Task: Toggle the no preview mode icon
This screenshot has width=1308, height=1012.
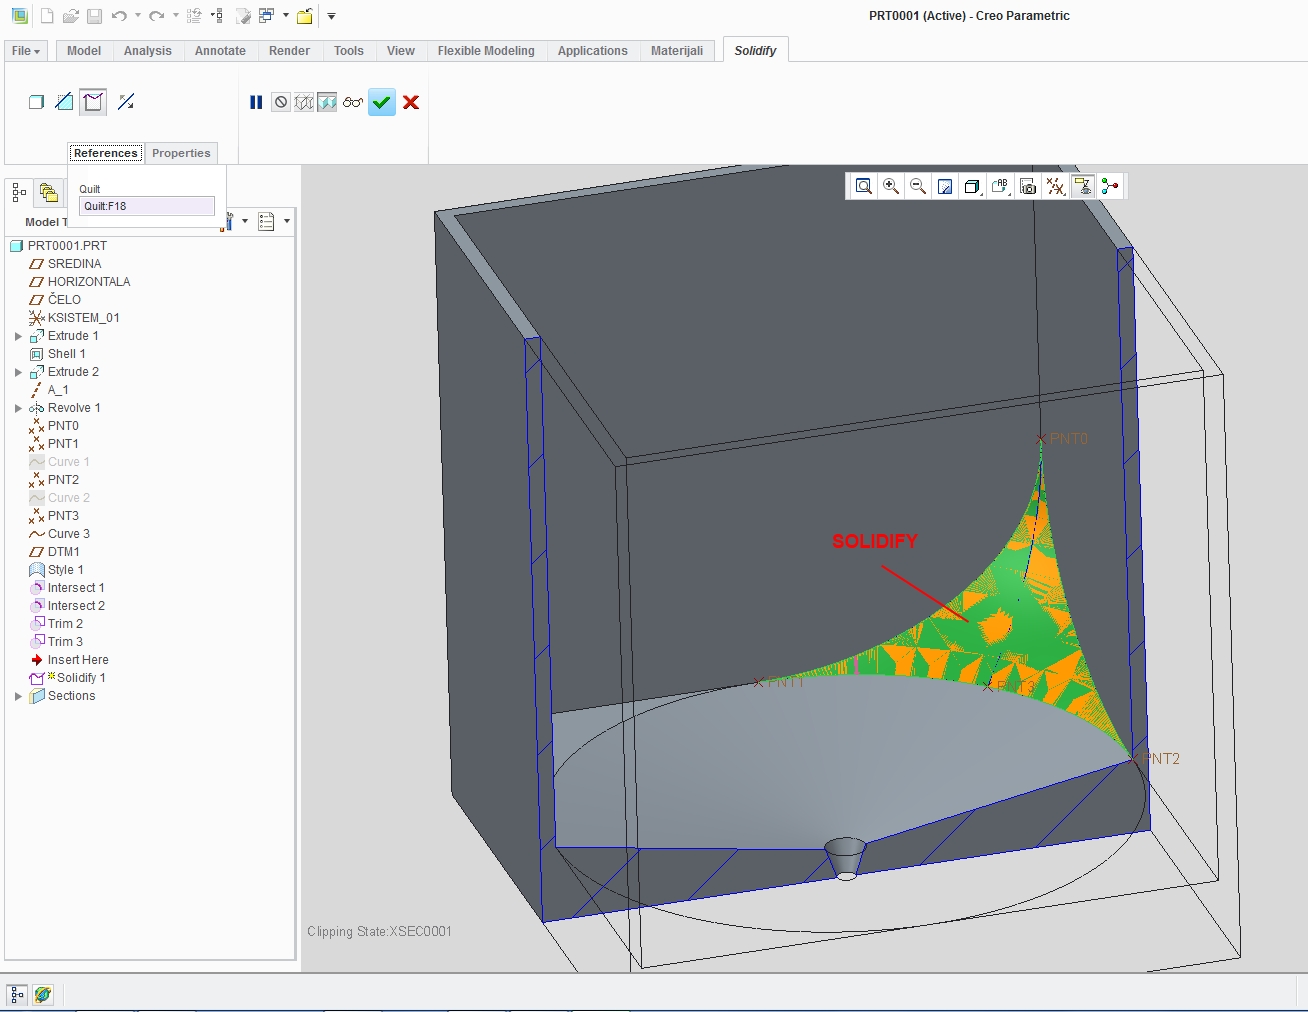Action: (281, 102)
